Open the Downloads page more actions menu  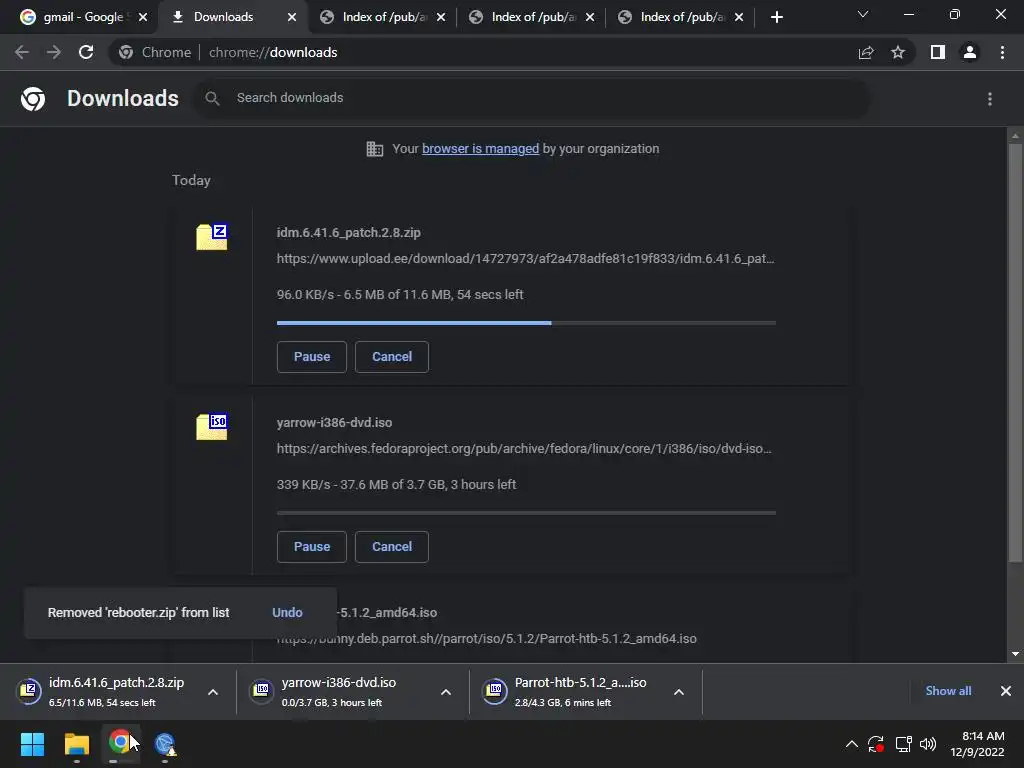(x=990, y=99)
